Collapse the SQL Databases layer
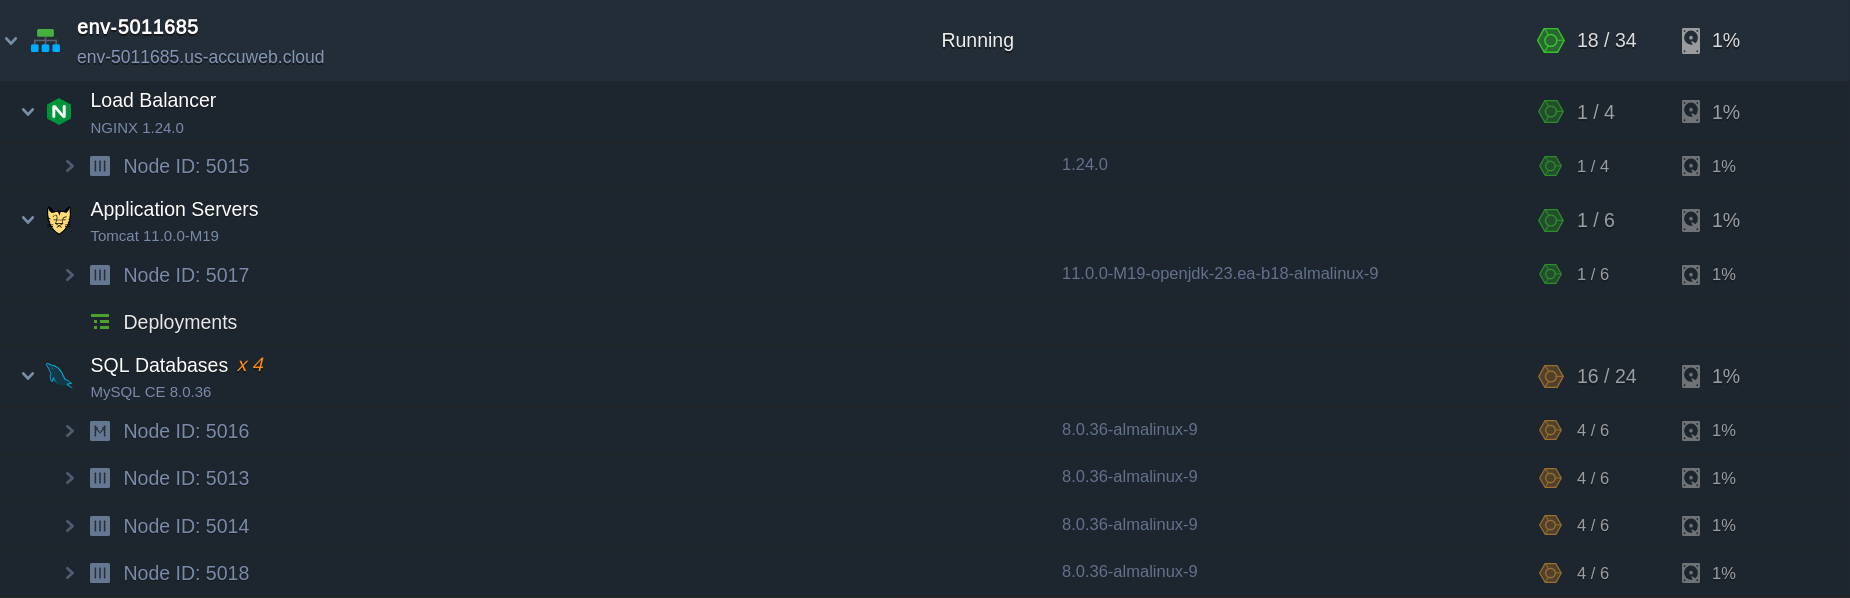Screen dimensions: 1850x598 click(x=28, y=376)
